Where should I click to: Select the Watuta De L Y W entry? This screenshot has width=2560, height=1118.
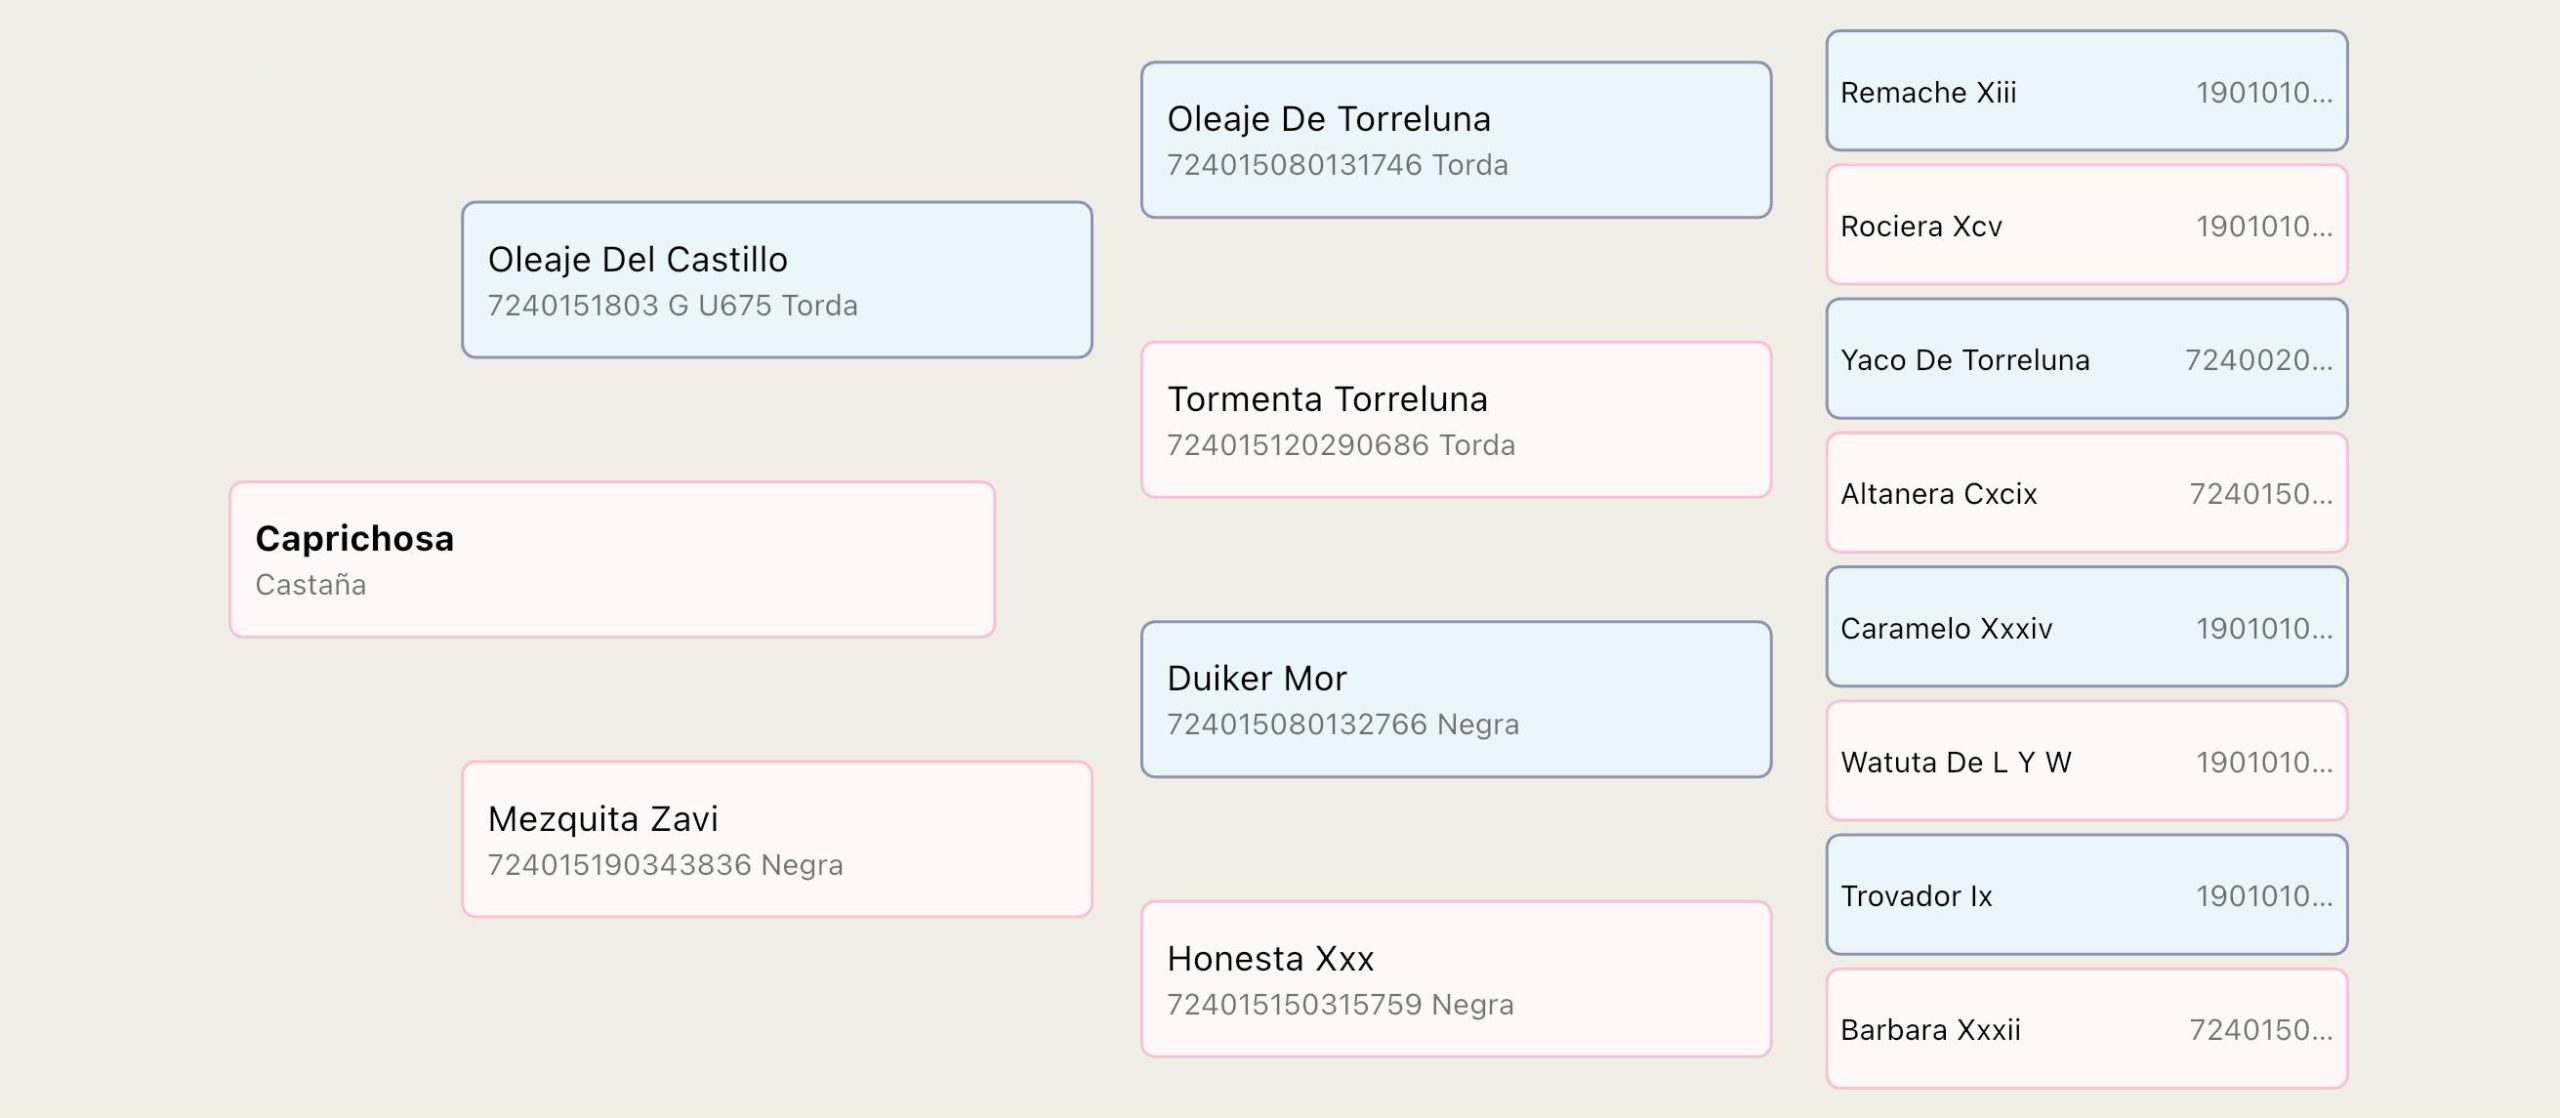[2087, 761]
